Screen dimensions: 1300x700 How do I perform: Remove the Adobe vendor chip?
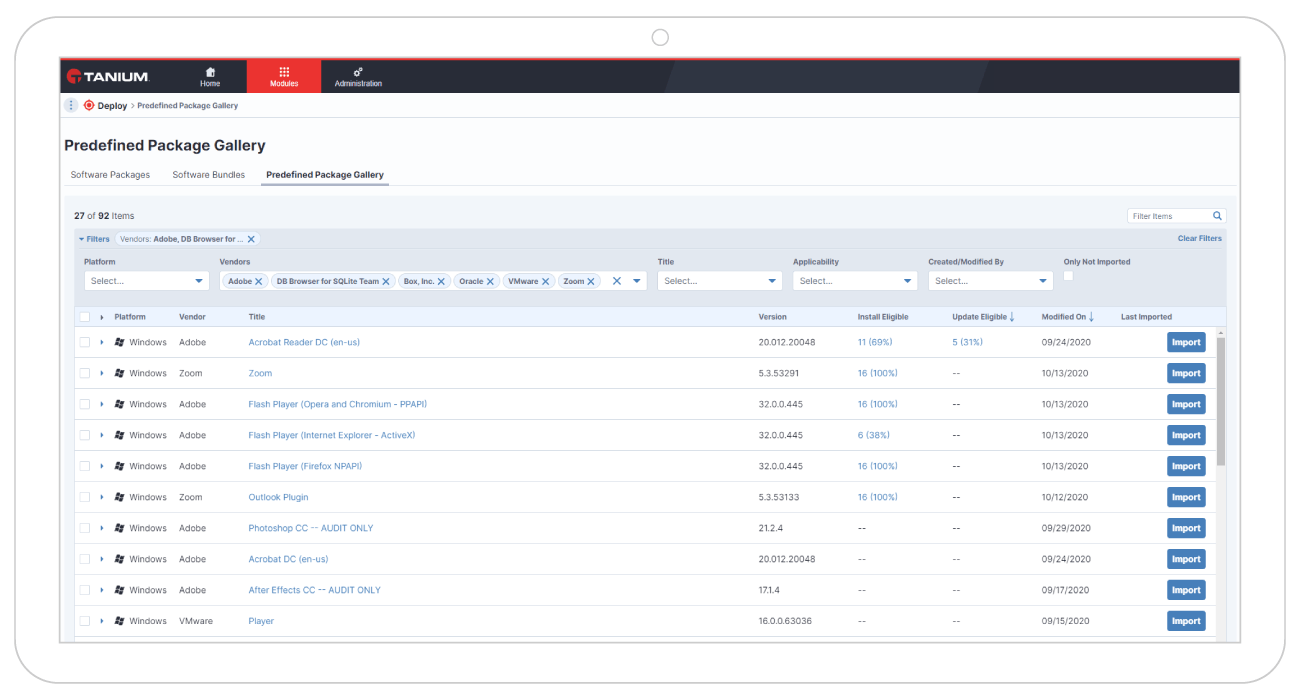pos(258,282)
